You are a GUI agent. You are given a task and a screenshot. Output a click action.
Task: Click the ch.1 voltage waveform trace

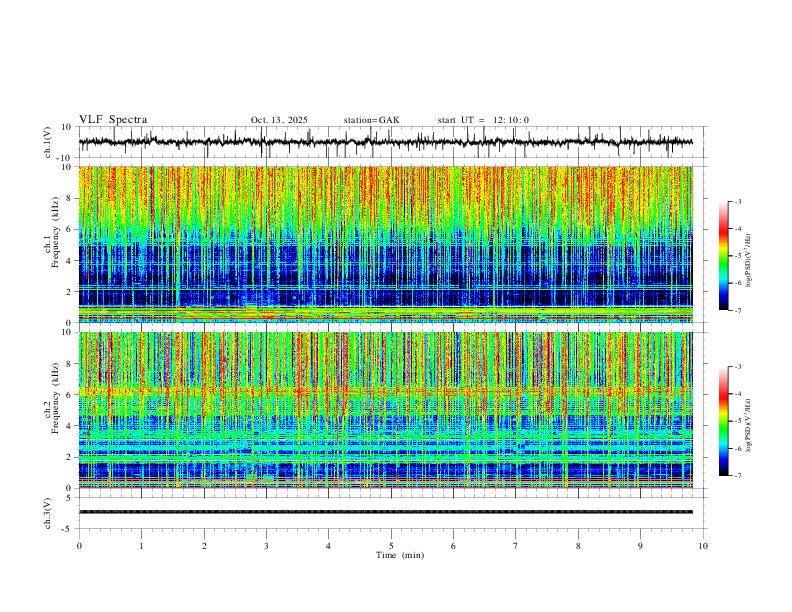[385, 142]
